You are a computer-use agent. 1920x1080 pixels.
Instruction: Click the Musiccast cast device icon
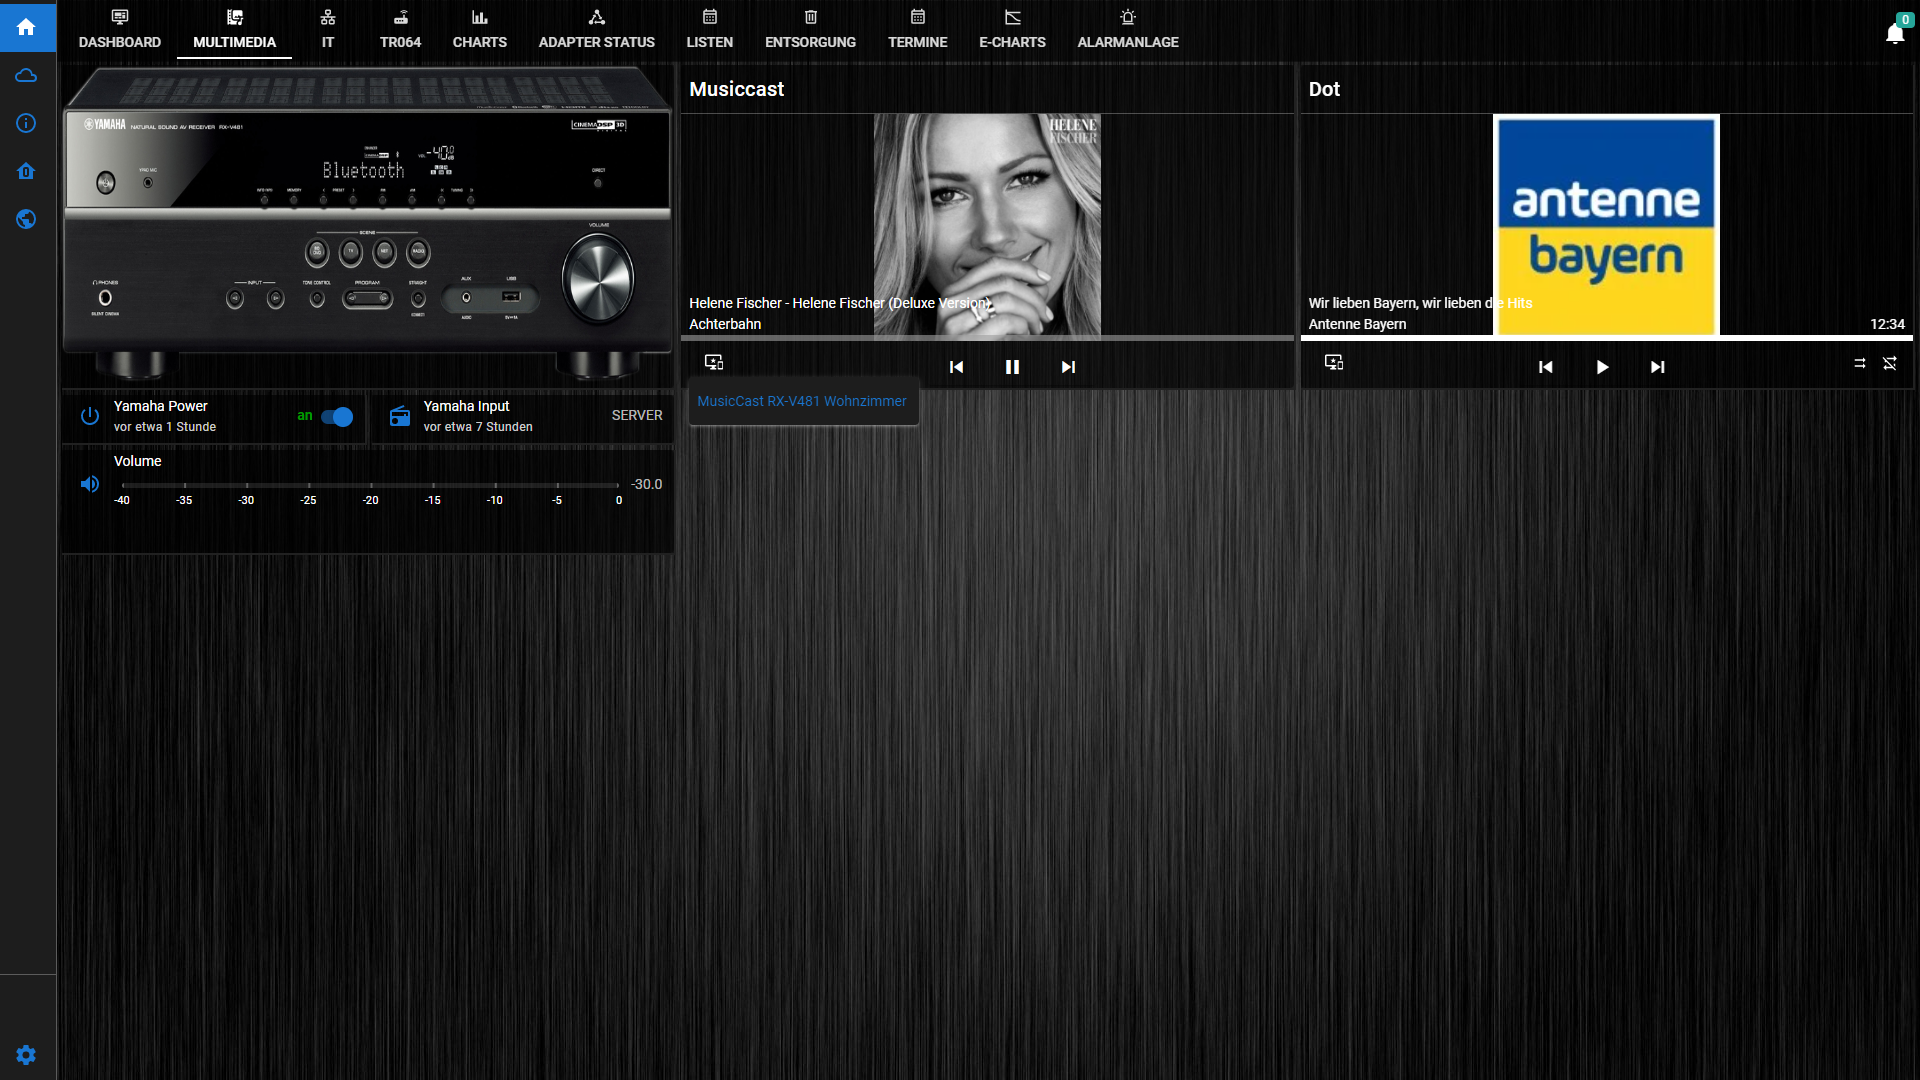714,362
